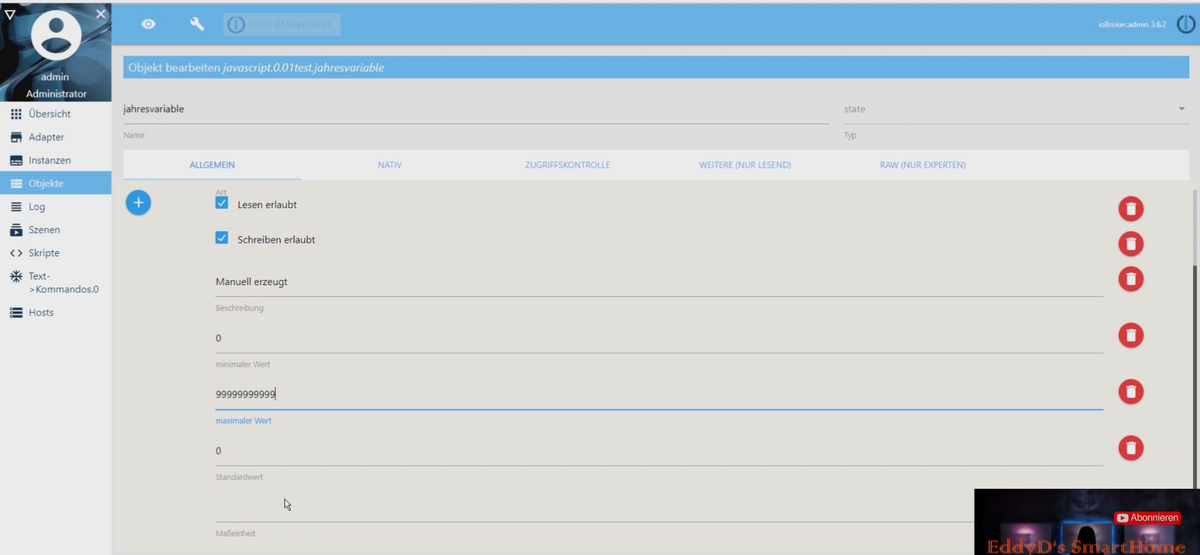Open Instanzen in sidebar

56,160
